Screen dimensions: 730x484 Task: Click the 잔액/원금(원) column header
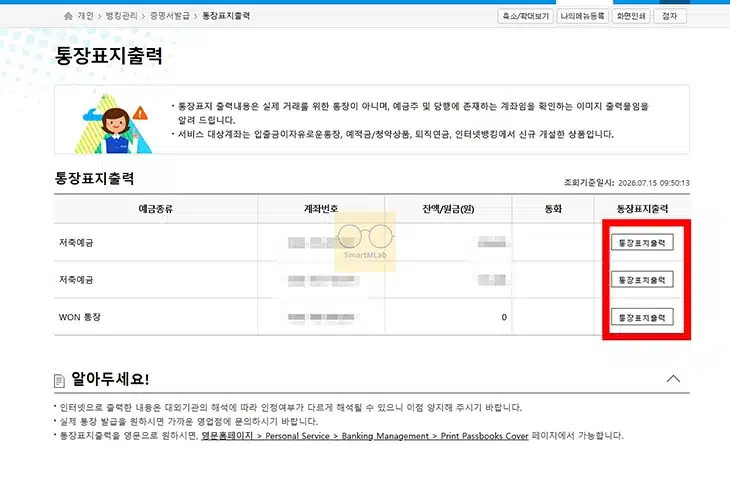pyautogui.click(x=448, y=209)
